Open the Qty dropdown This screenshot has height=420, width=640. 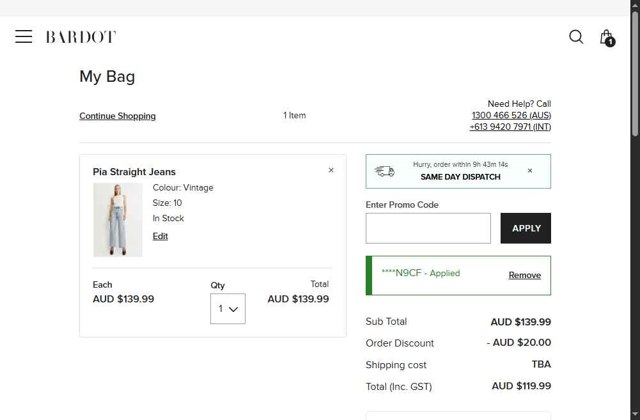click(x=228, y=309)
